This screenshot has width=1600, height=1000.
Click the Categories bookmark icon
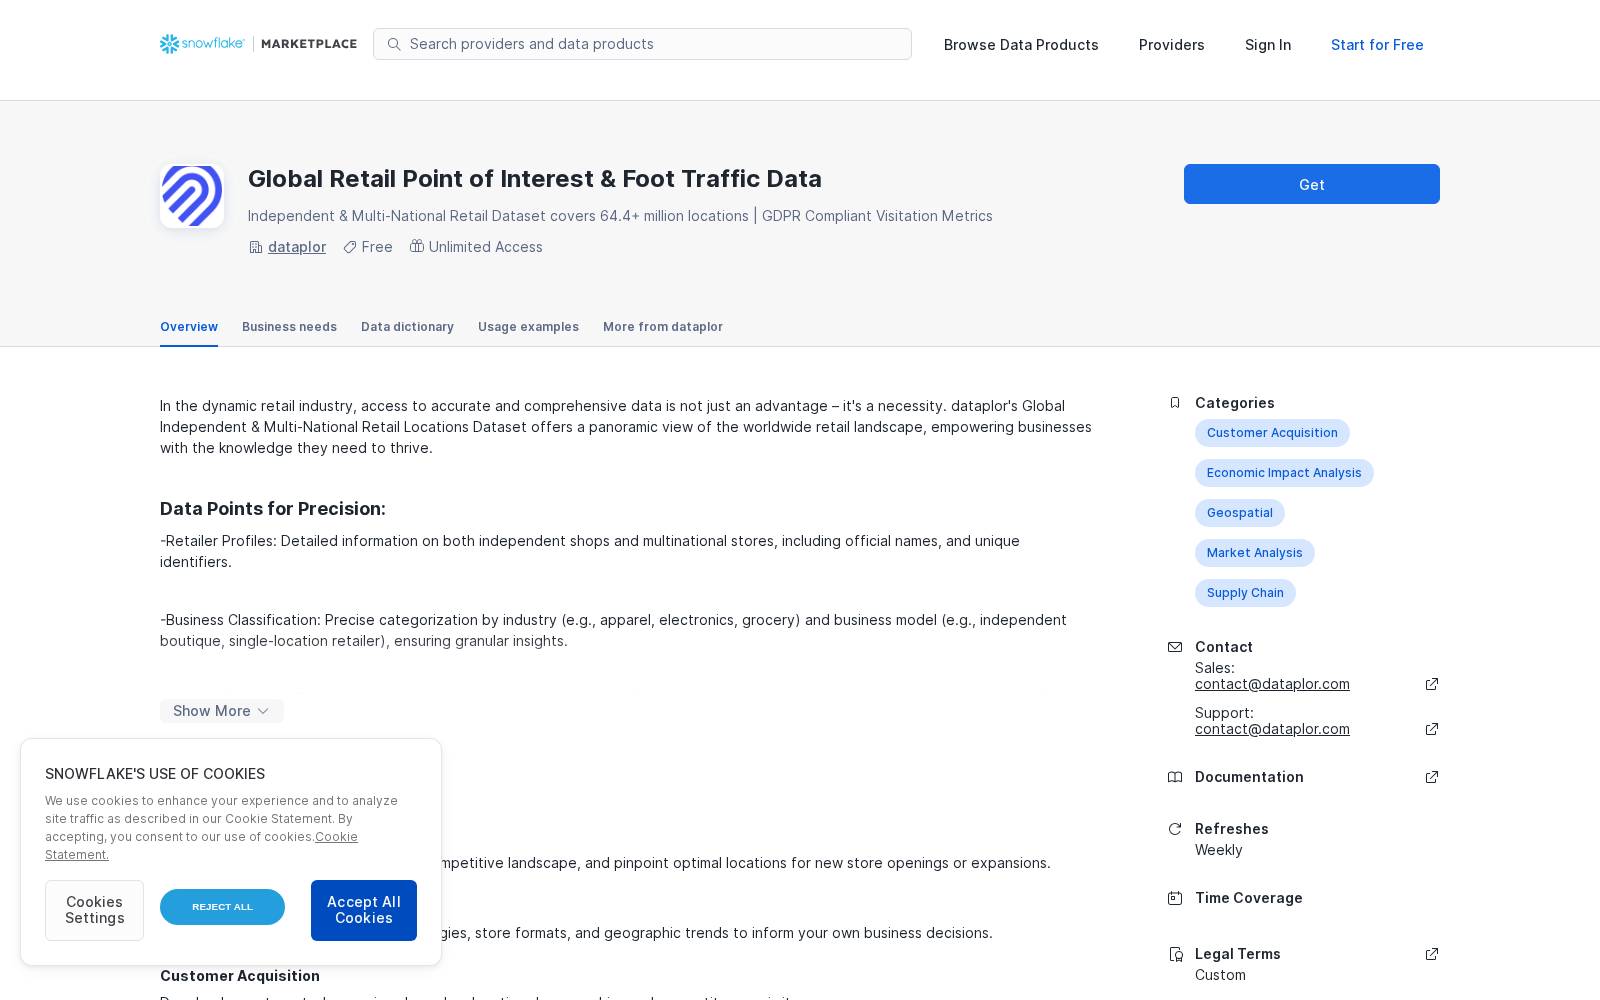(1175, 403)
